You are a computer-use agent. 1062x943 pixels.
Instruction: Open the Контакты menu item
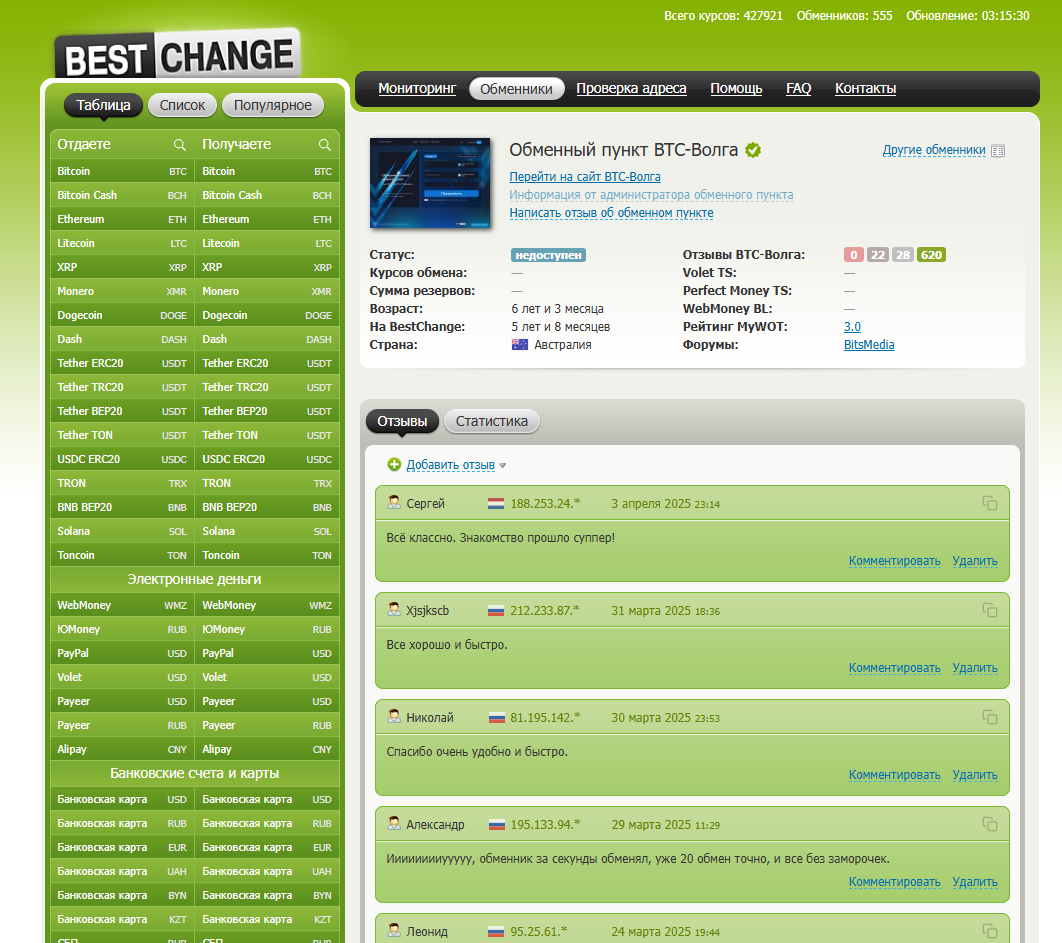[866, 88]
